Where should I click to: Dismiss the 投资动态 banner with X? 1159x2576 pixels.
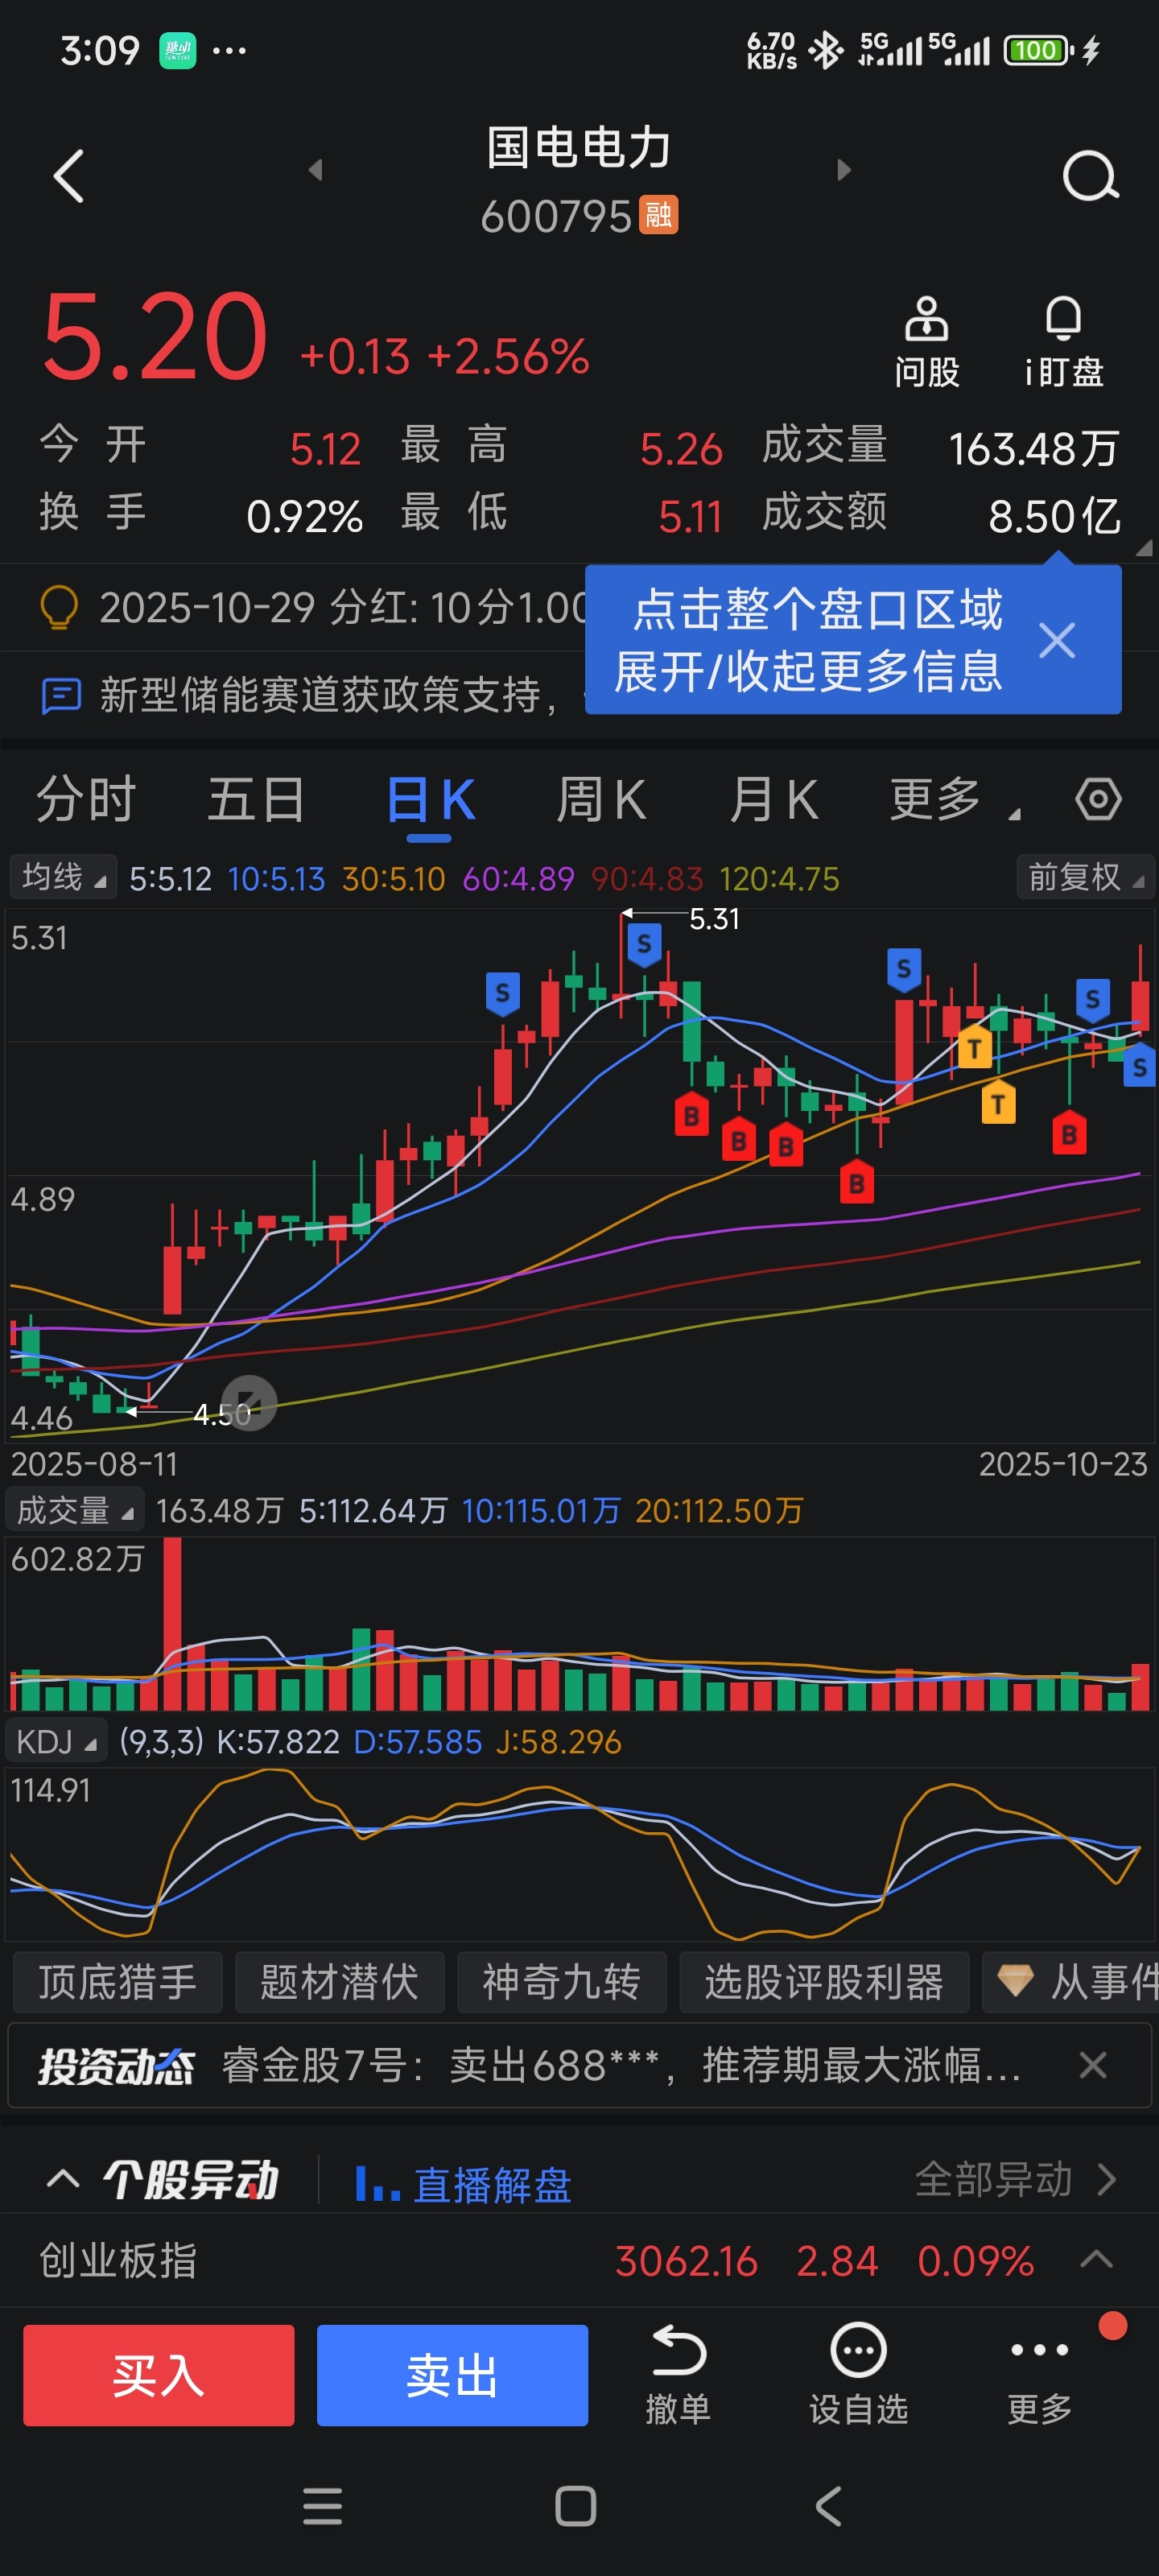(x=1093, y=2065)
